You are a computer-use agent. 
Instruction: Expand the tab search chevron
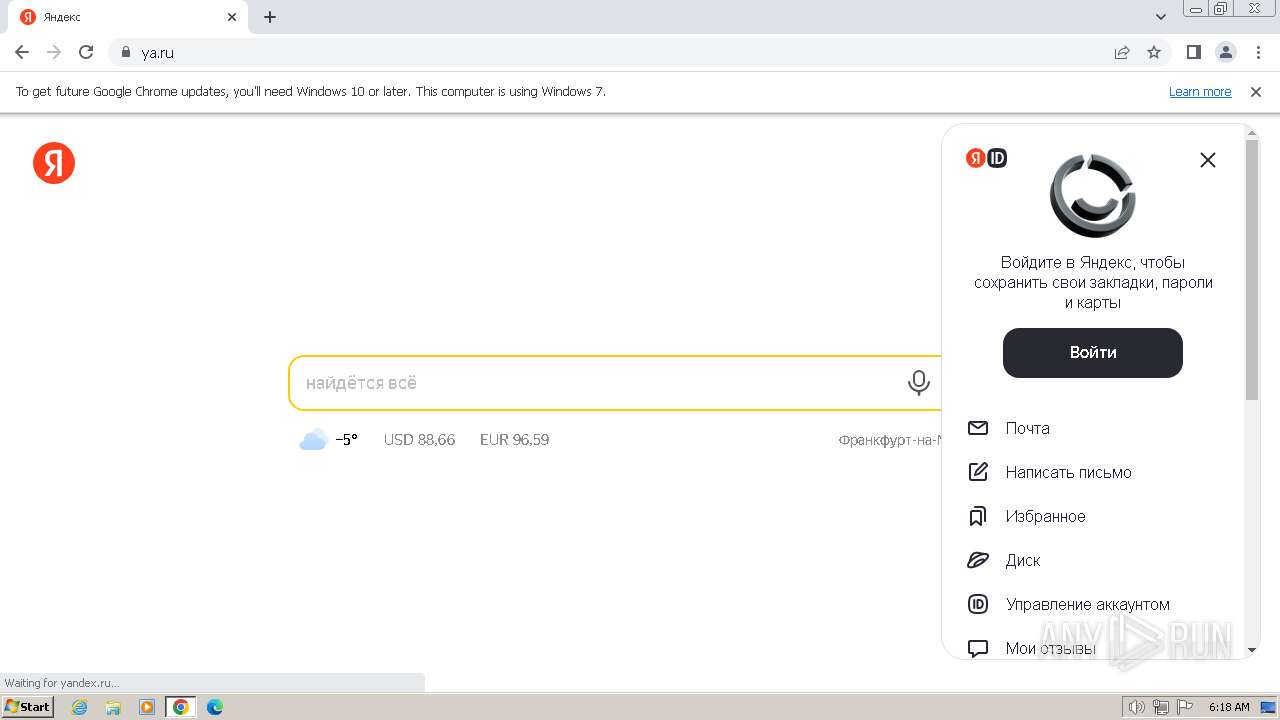tap(1161, 17)
